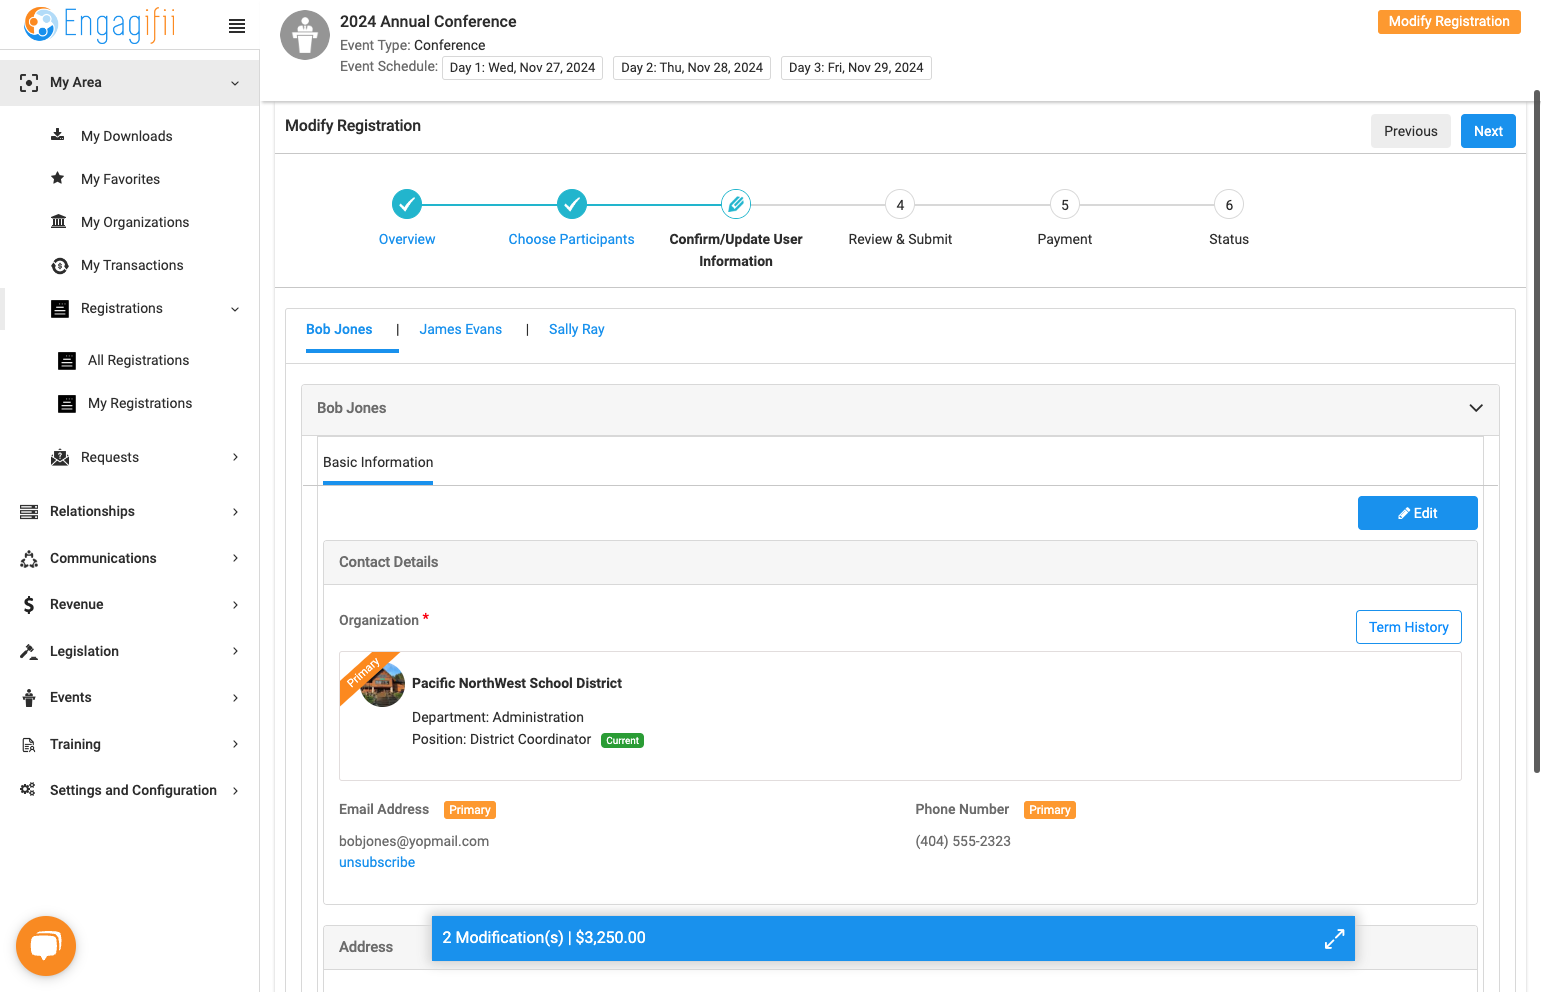Switch to Bob Jones participant tab
The width and height of the screenshot is (1541, 992).
(339, 329)
